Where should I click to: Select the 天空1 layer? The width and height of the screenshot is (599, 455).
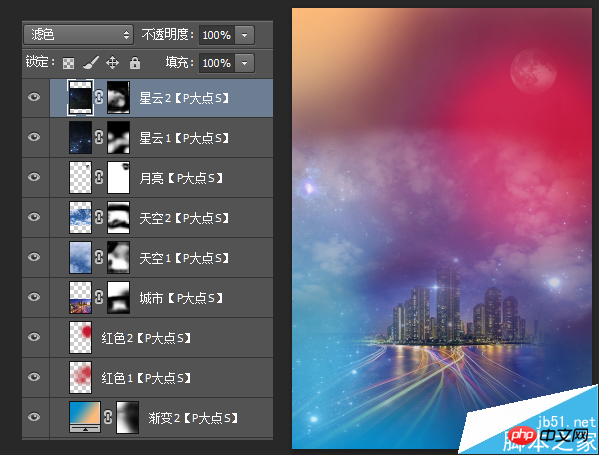point(161,257)
